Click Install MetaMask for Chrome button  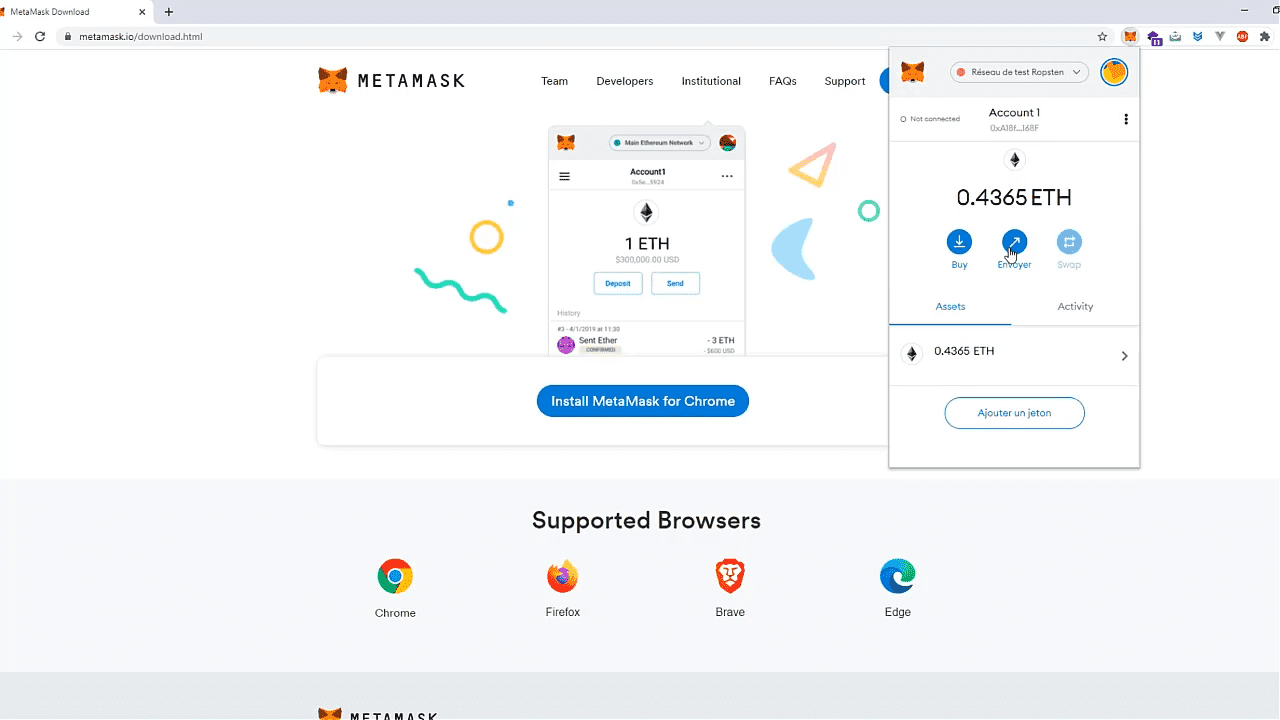point(643,401)
